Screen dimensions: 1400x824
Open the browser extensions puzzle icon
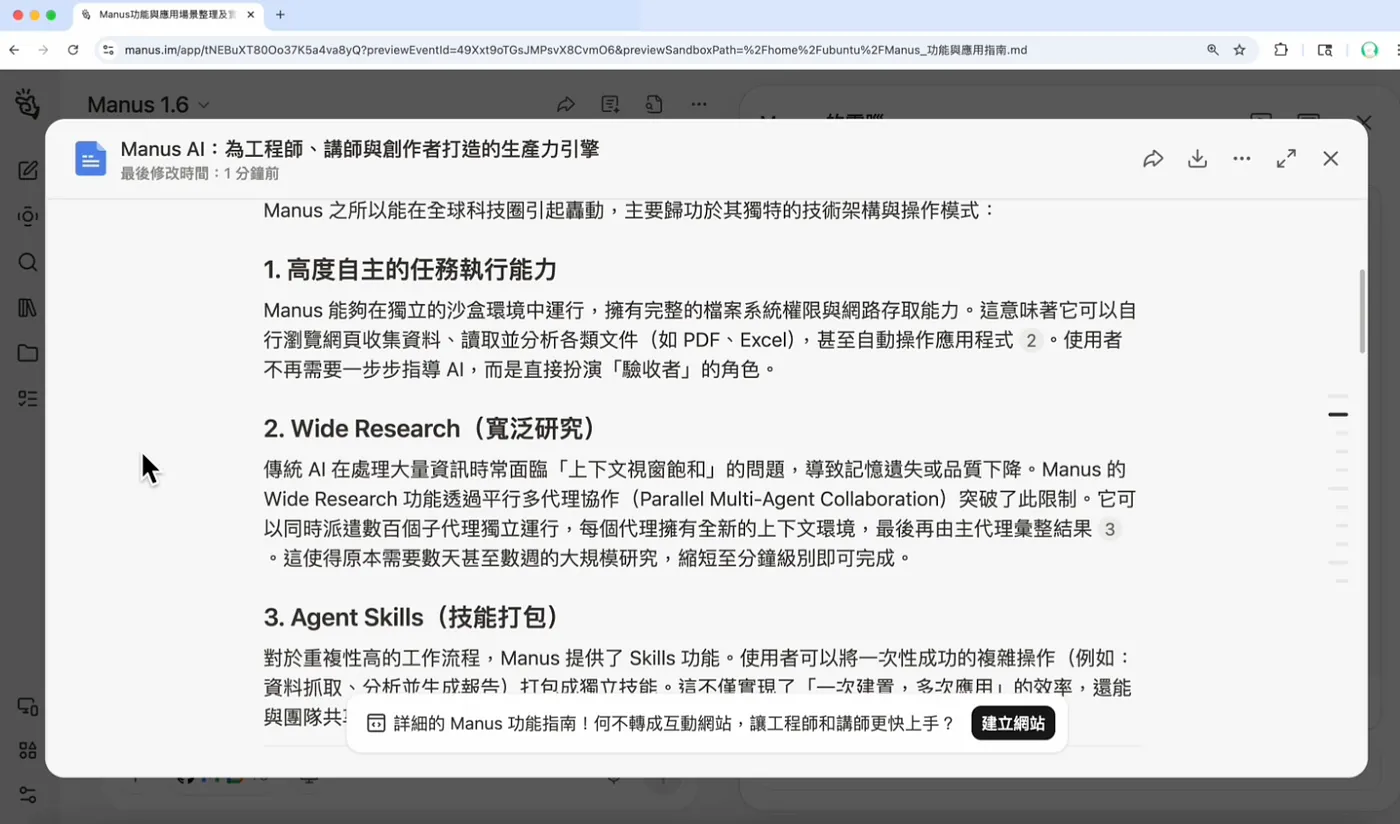[1281, 50]
